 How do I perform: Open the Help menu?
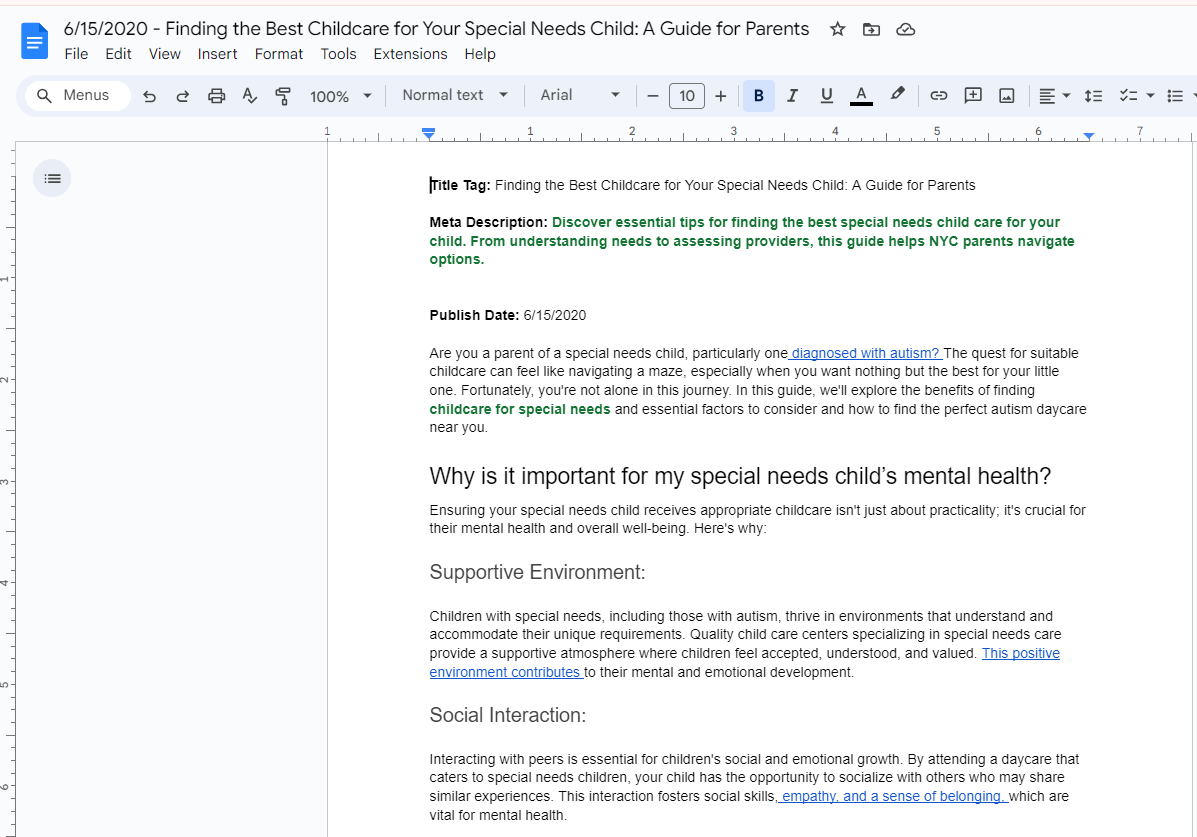[479, 54]
